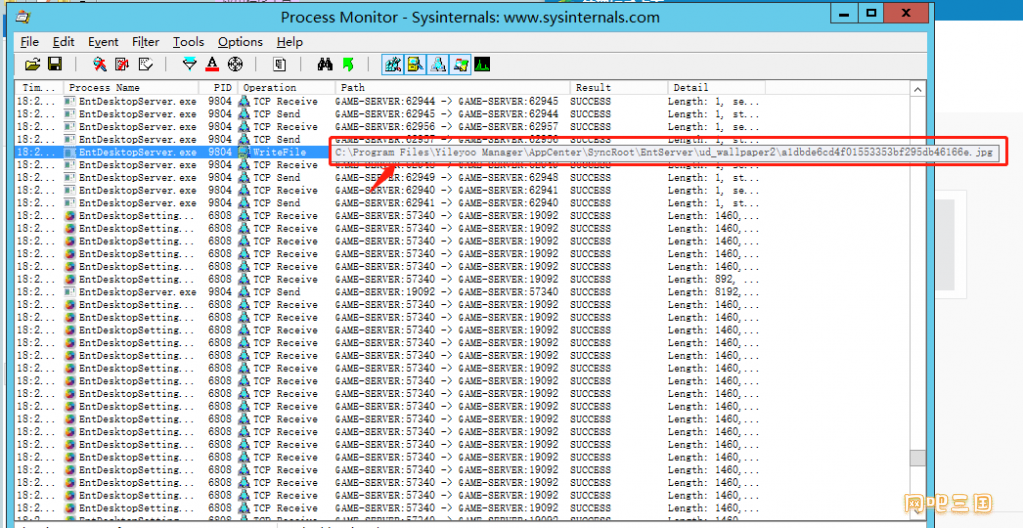
Task: Toggle Show Profiling Events graph icon
Action: [x=482, y=64]
